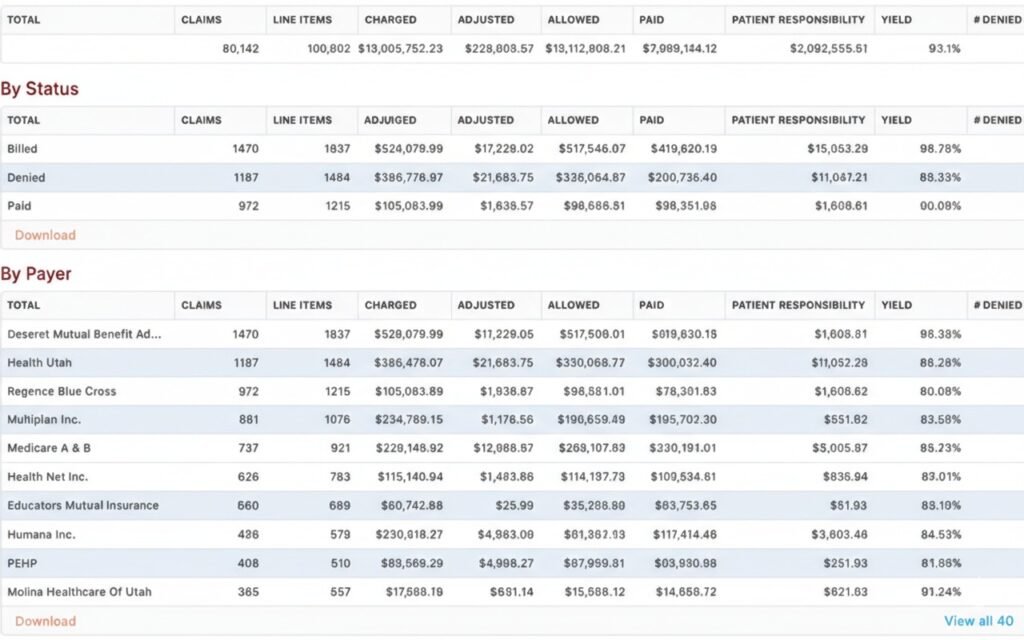1024x640 pixels.
Task: Click Patient Responsibility header in By Payer table
Action: coord(797,305)
